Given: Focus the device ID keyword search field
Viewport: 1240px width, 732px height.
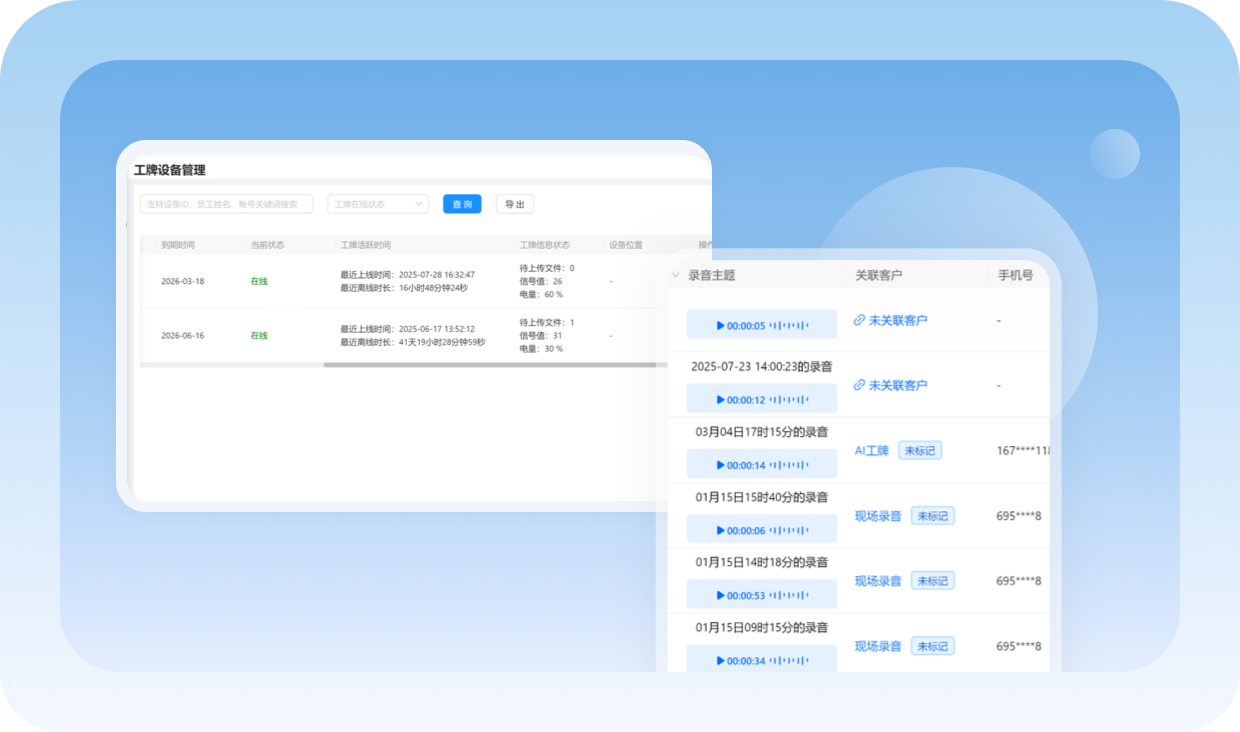Looking at the screenshot, I should pyautogui.click(x=226, y=204).
